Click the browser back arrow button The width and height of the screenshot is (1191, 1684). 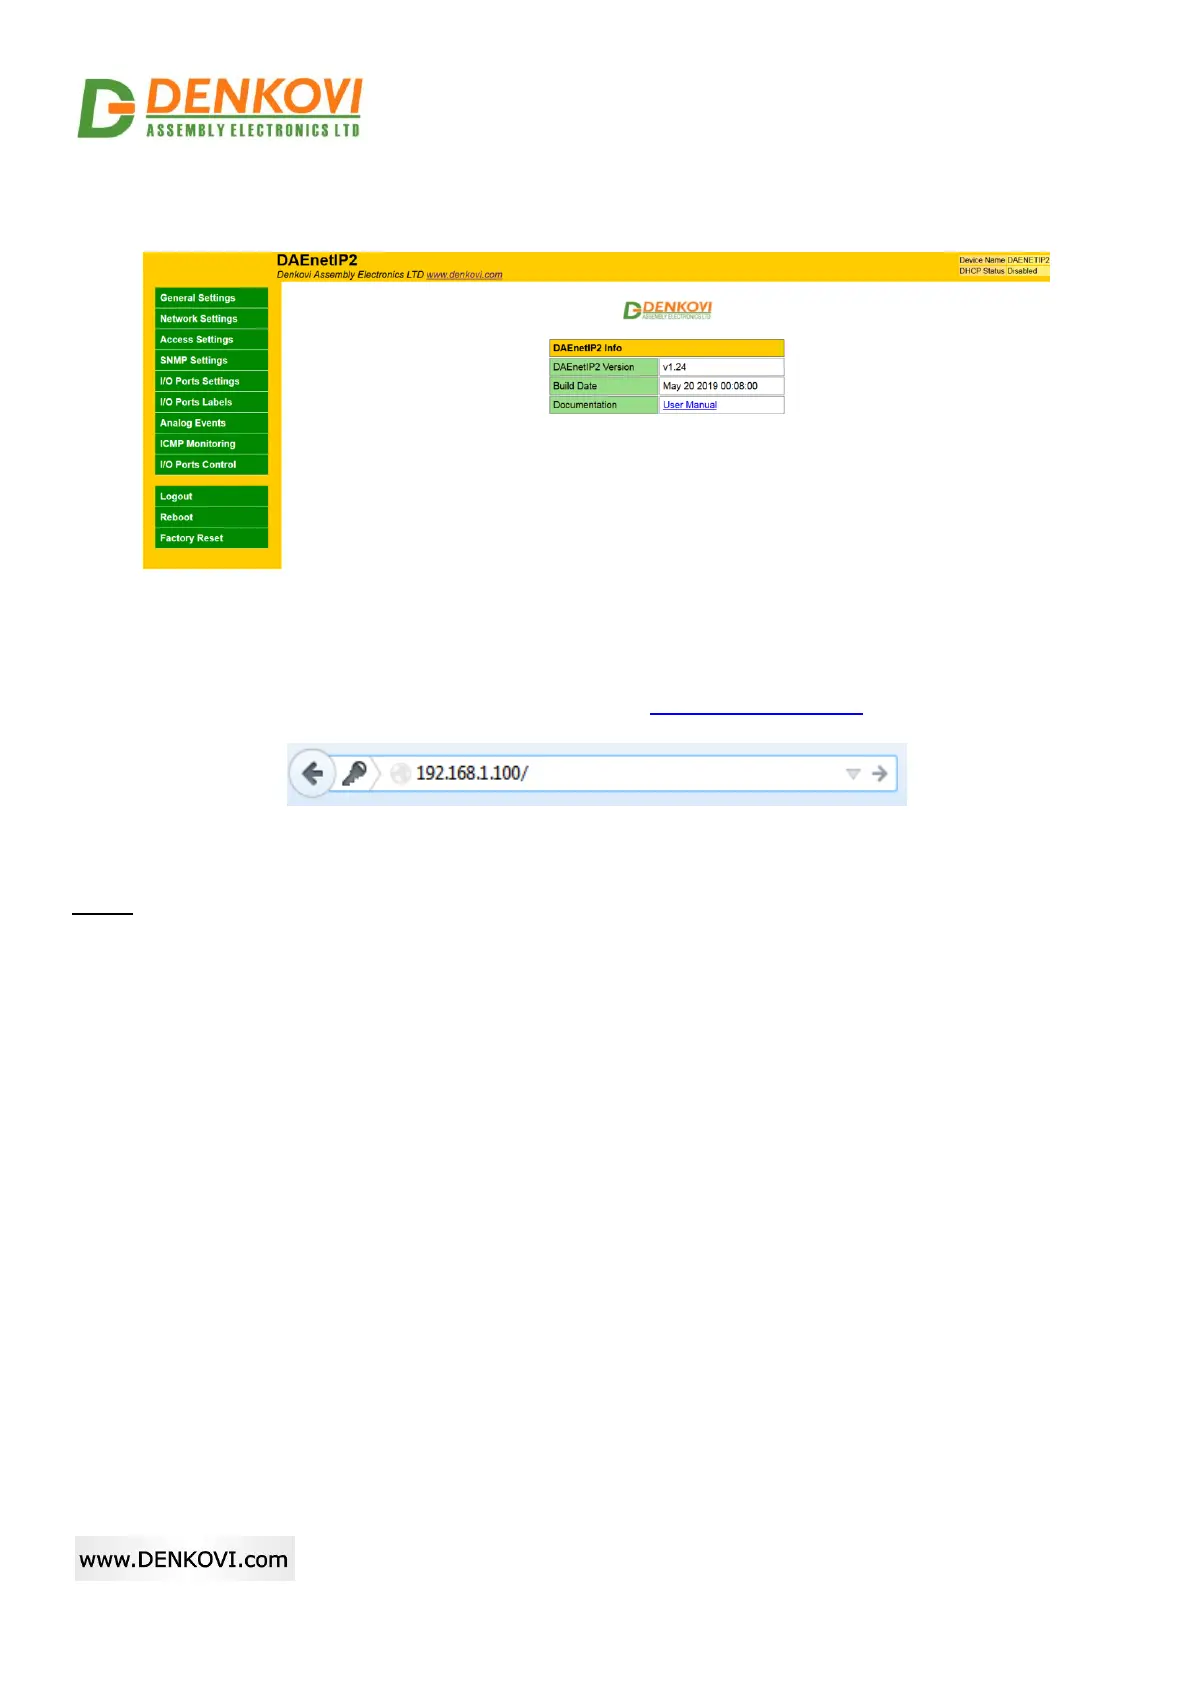(x=312, y=773)
